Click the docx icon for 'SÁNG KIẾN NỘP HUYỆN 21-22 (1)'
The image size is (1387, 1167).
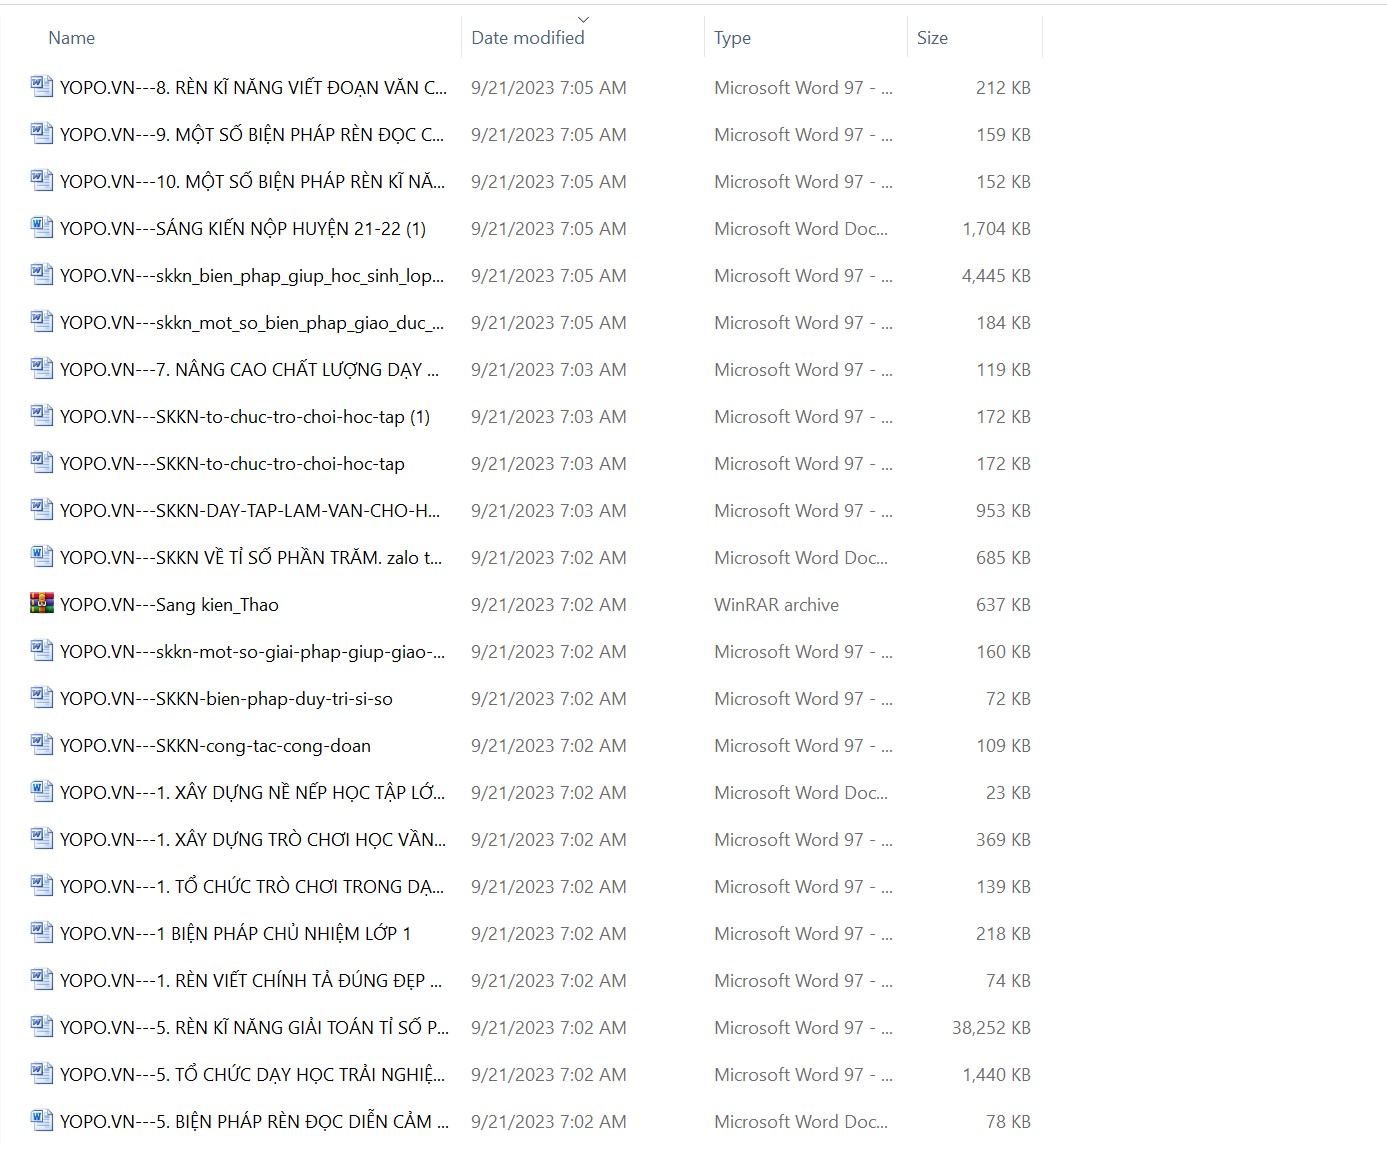click(42, 228)
